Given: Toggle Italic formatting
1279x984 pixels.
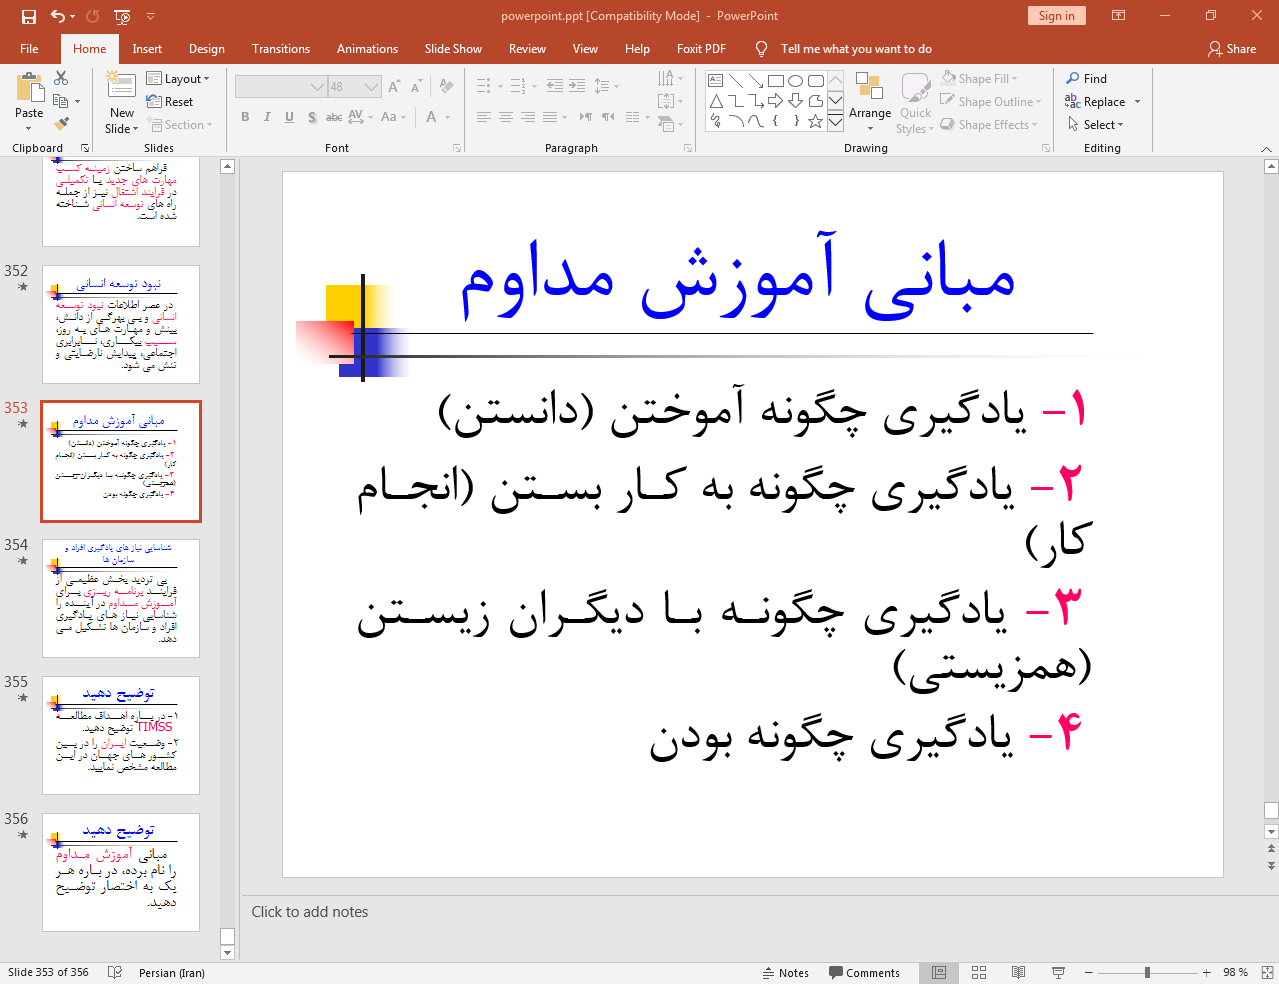Looking at the screenshot, I should [267, 117].
